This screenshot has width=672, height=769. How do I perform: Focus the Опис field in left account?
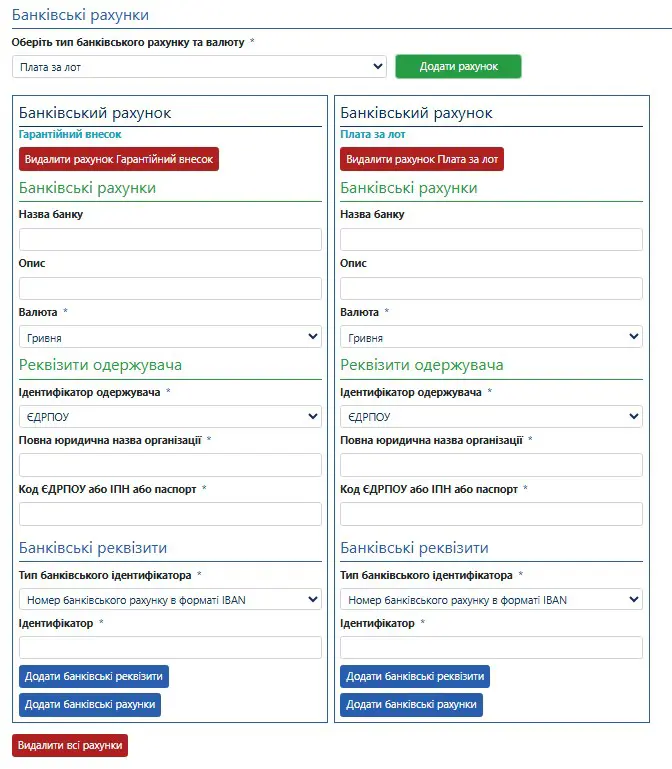coord(170,289)
